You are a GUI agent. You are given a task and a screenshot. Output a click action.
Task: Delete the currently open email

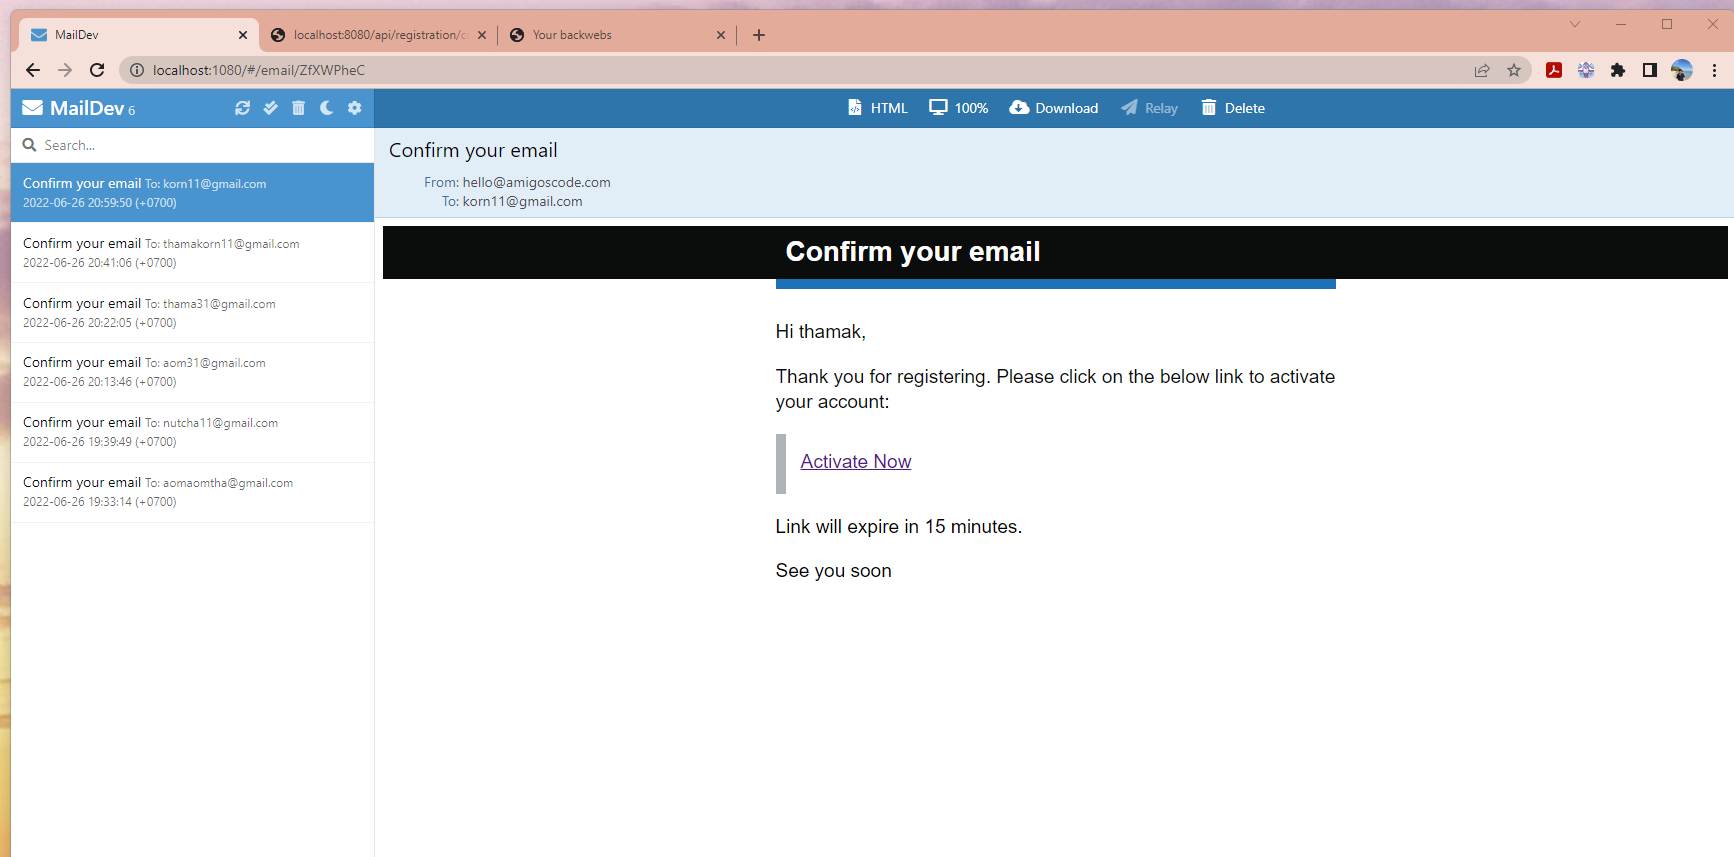point(1232,108)
